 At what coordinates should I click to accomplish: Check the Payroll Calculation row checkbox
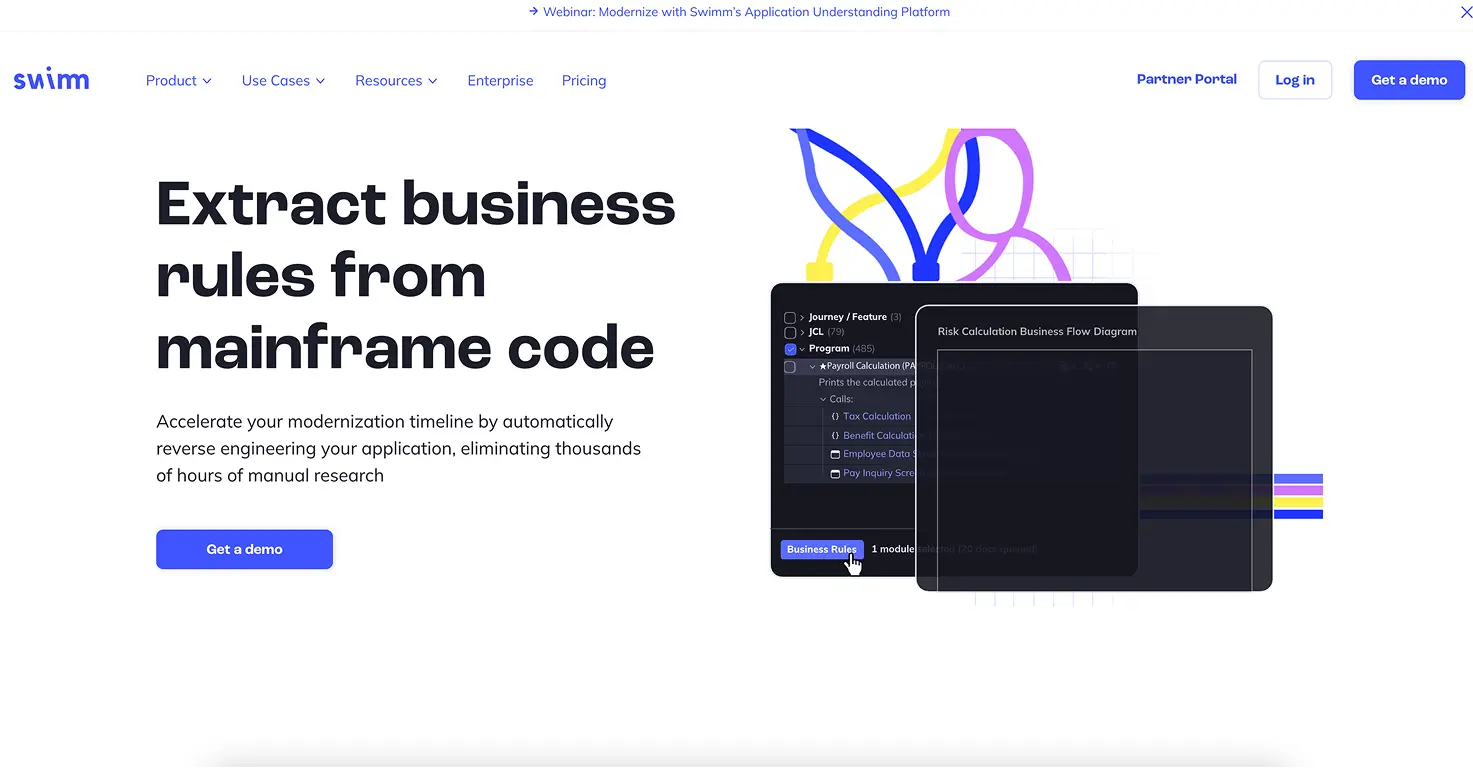tap(790, 367)
